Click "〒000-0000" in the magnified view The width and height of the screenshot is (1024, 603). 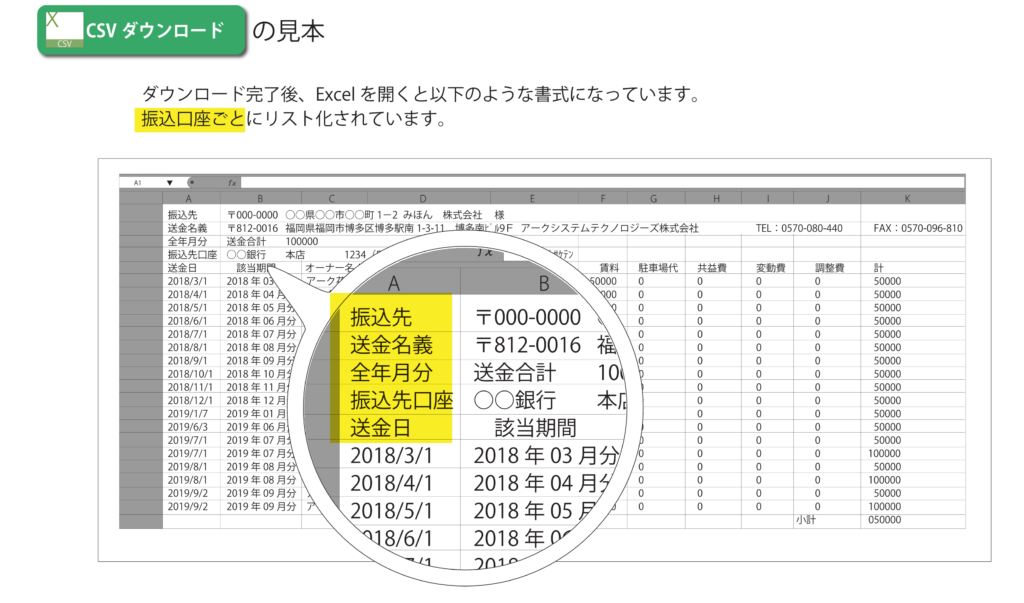point(528,318)
